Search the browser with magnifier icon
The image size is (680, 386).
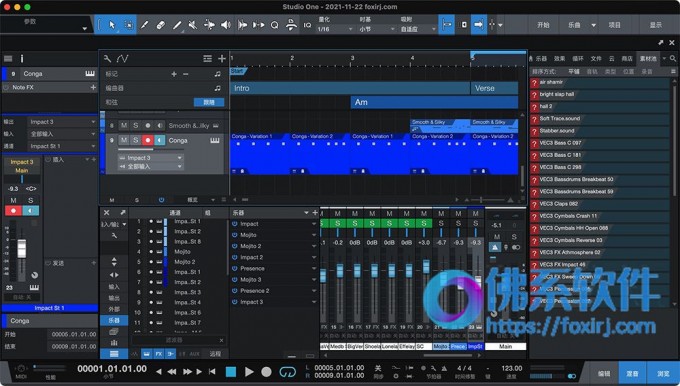pyautogui.click(x=673, y=58)
